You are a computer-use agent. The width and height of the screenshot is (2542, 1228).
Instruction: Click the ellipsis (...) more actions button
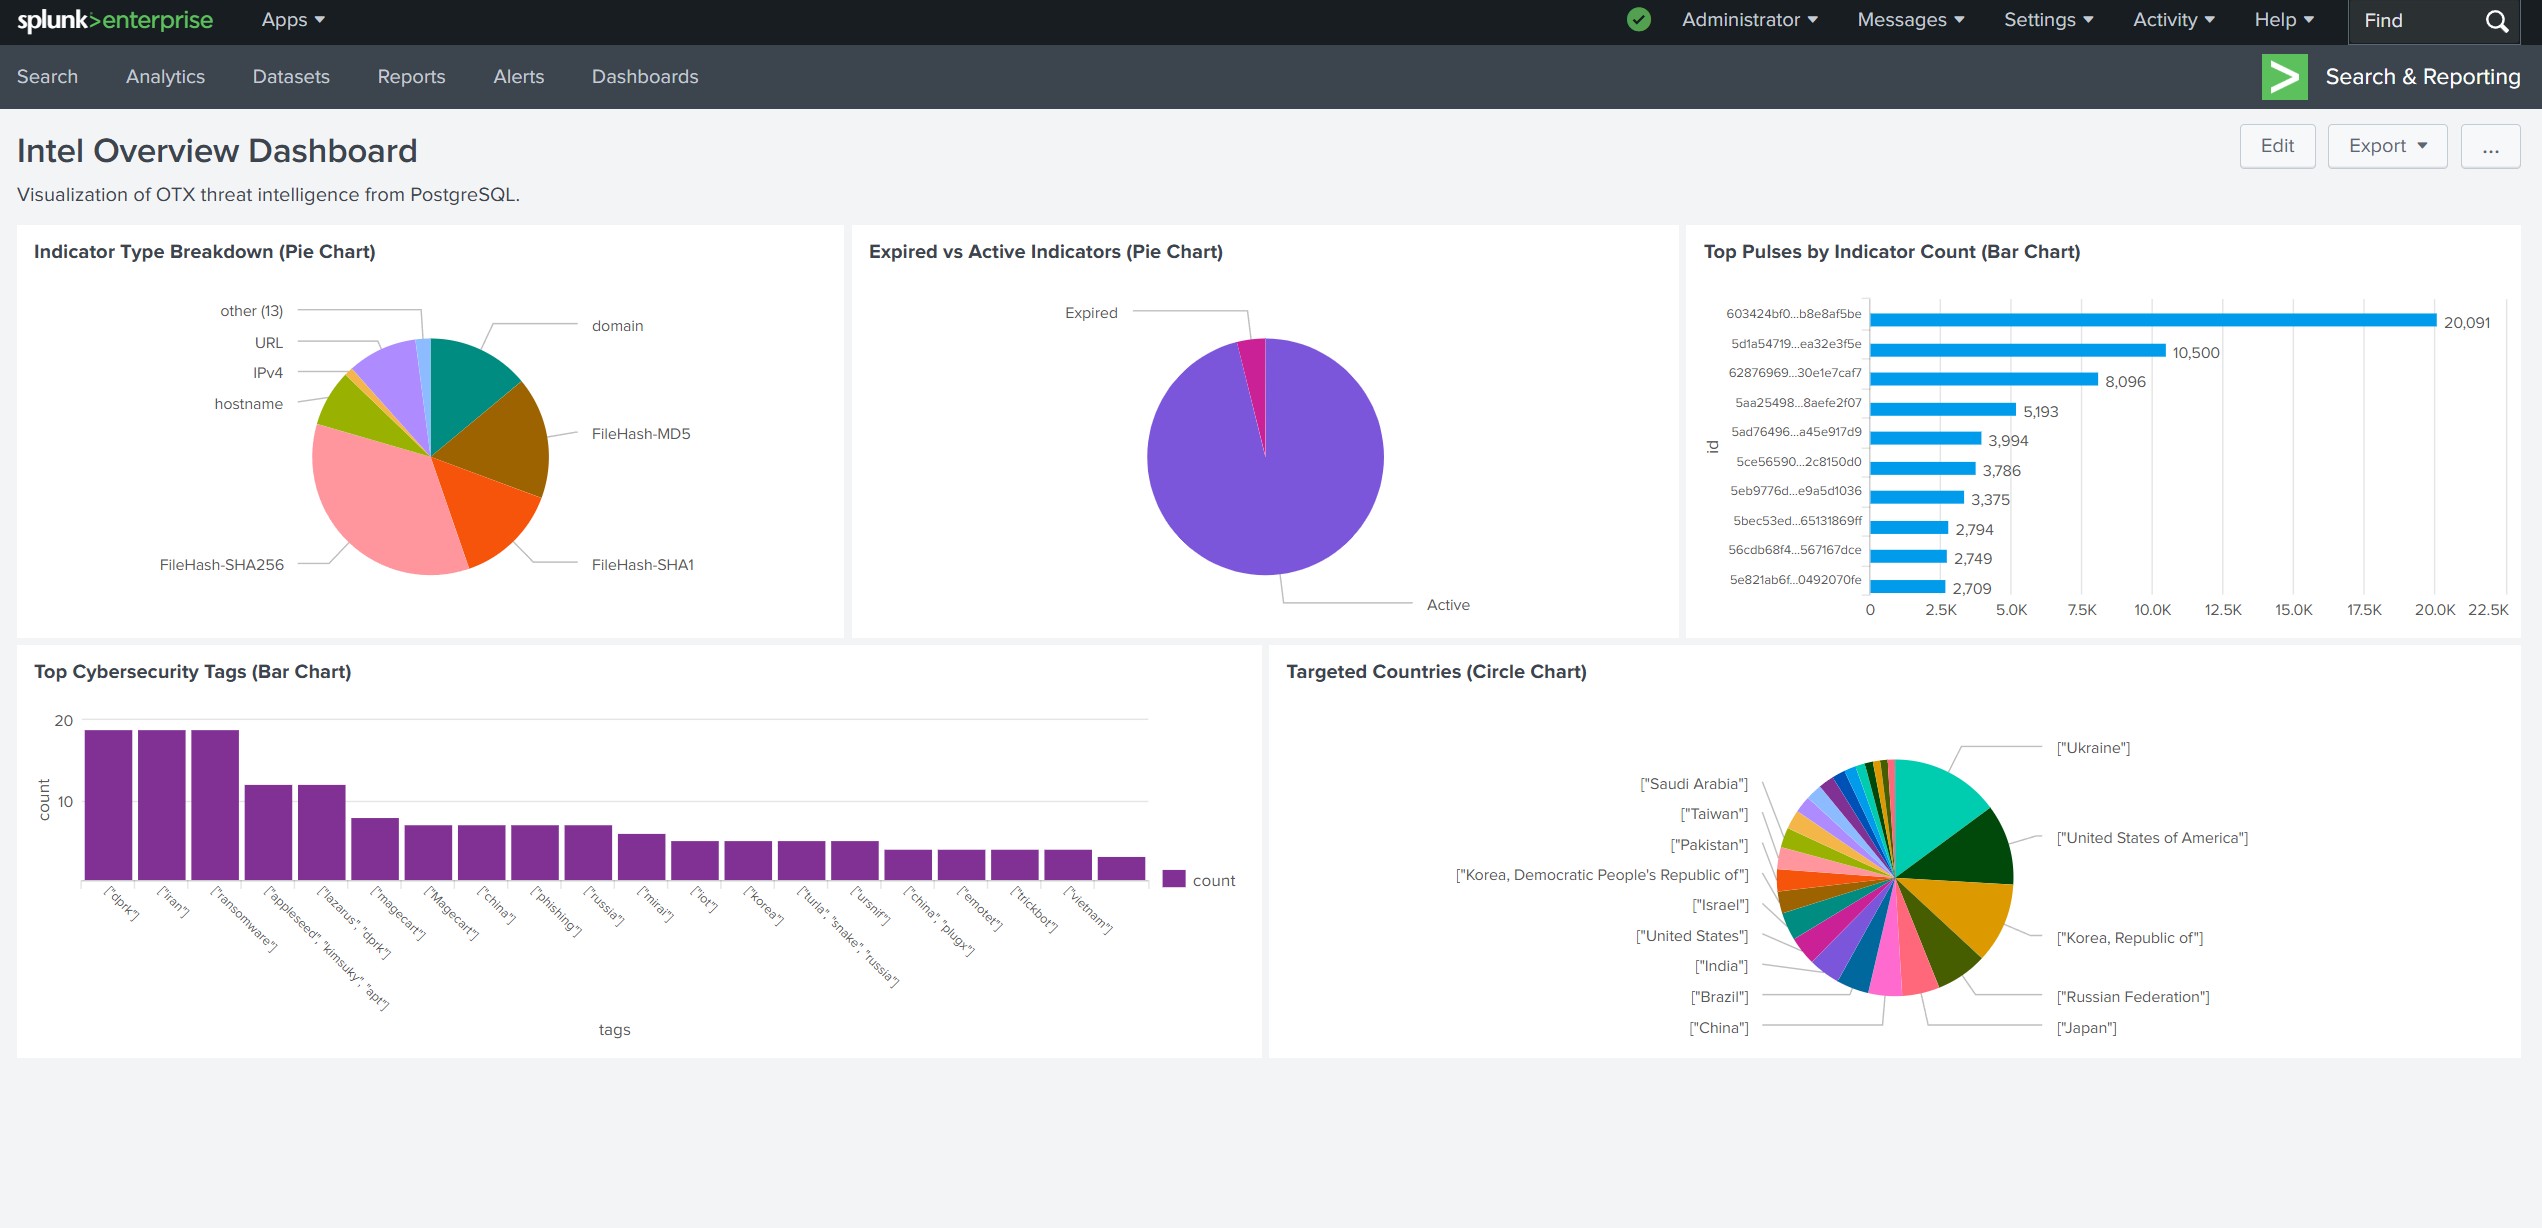(x=2490, y=147)
